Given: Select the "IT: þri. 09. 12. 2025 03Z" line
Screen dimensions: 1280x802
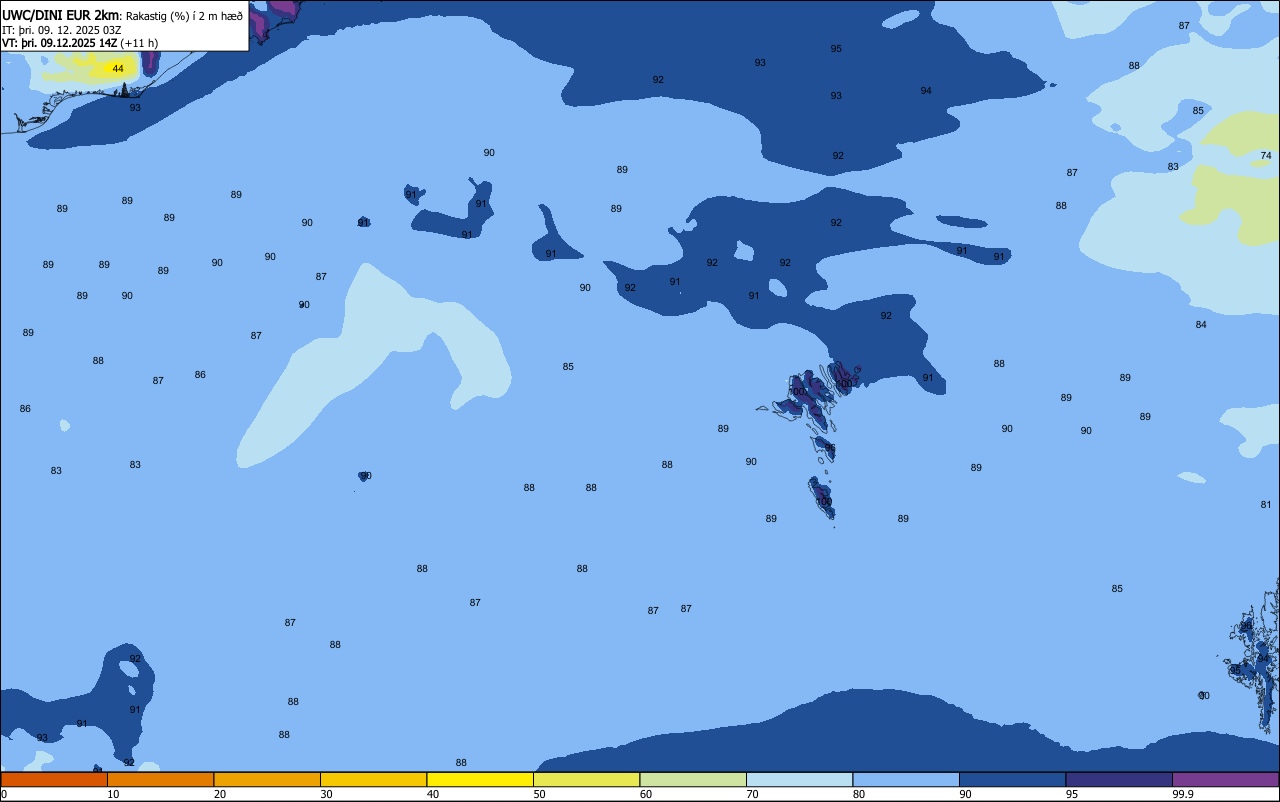Looking at the screenshot, I should click(62, 29).
